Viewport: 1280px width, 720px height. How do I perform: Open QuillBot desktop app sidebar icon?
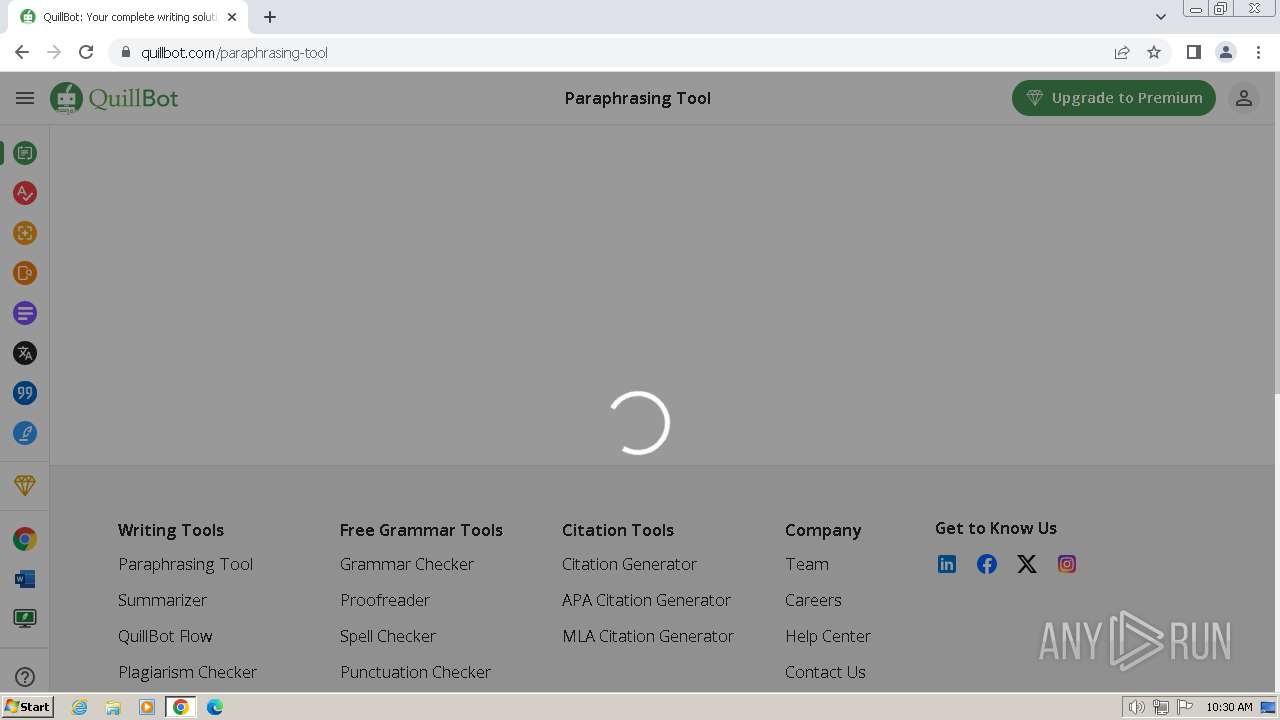[x=25, y=619]
